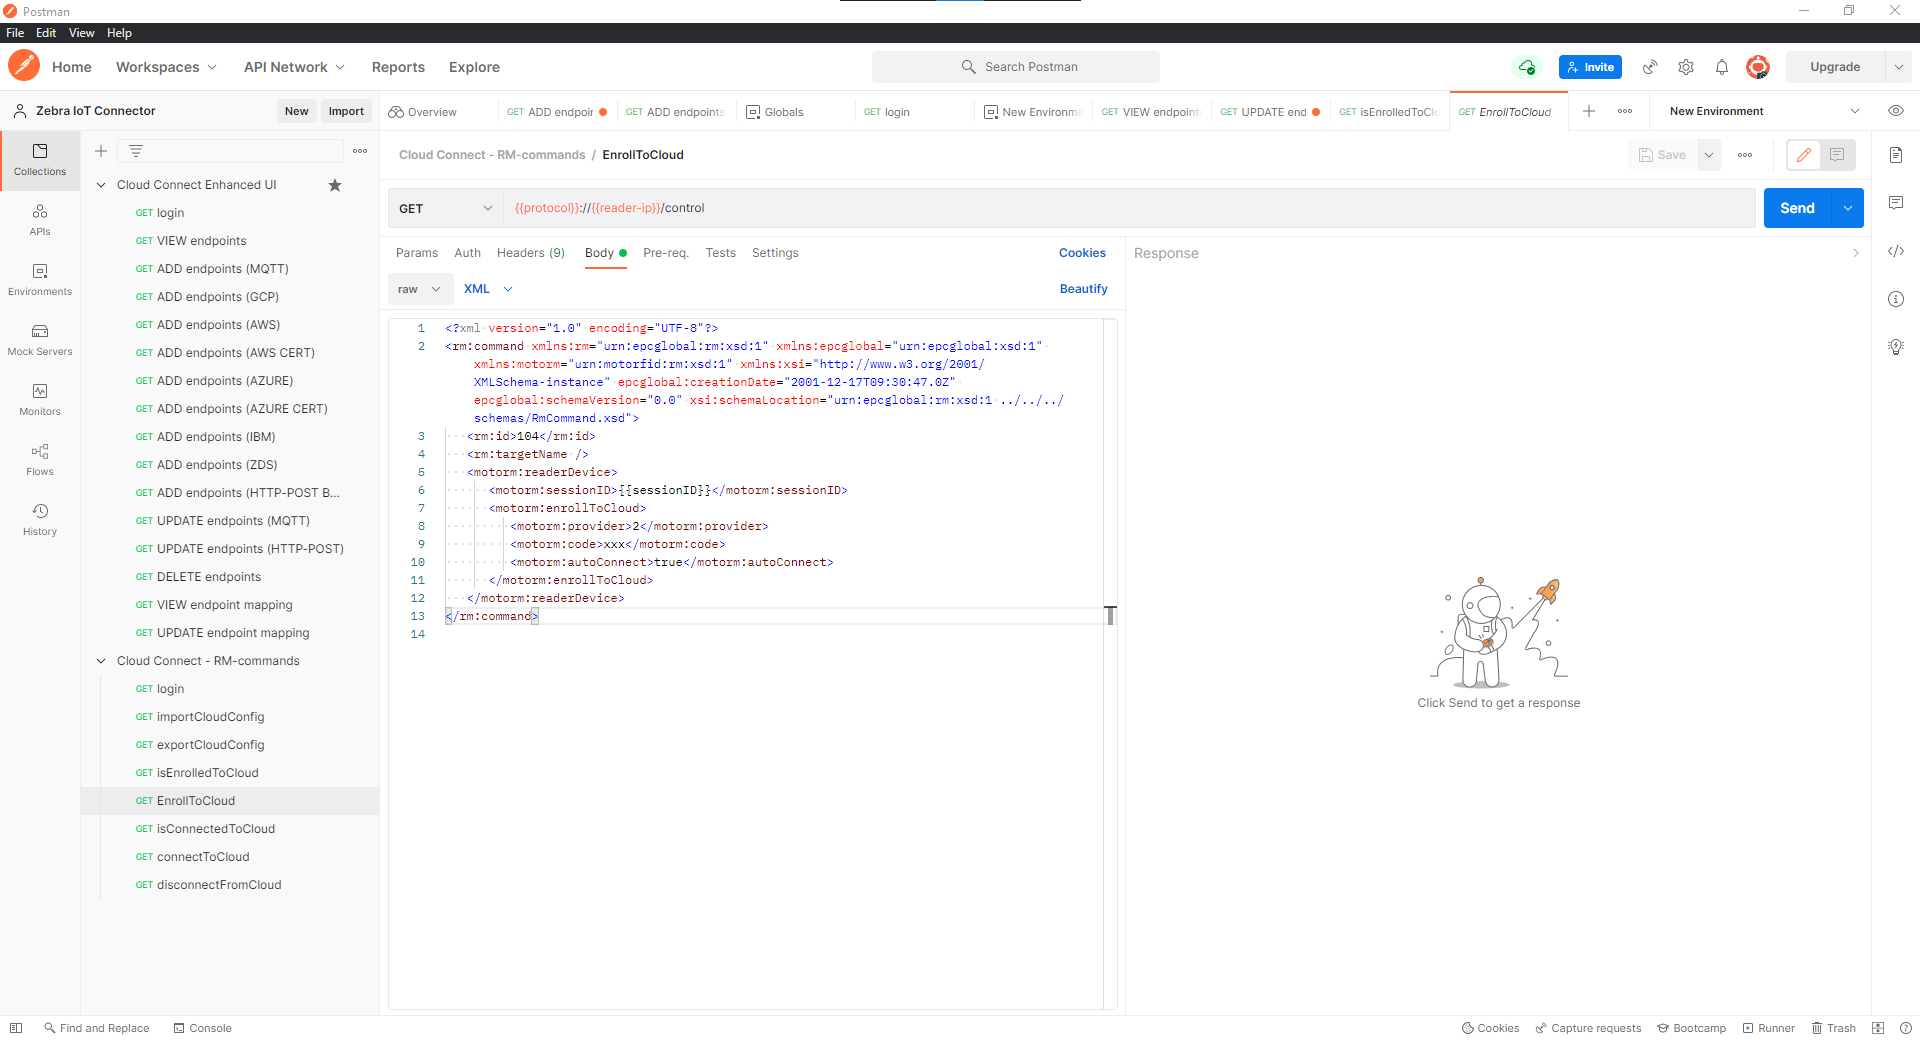Click the collections filter icon

[136, 151]
